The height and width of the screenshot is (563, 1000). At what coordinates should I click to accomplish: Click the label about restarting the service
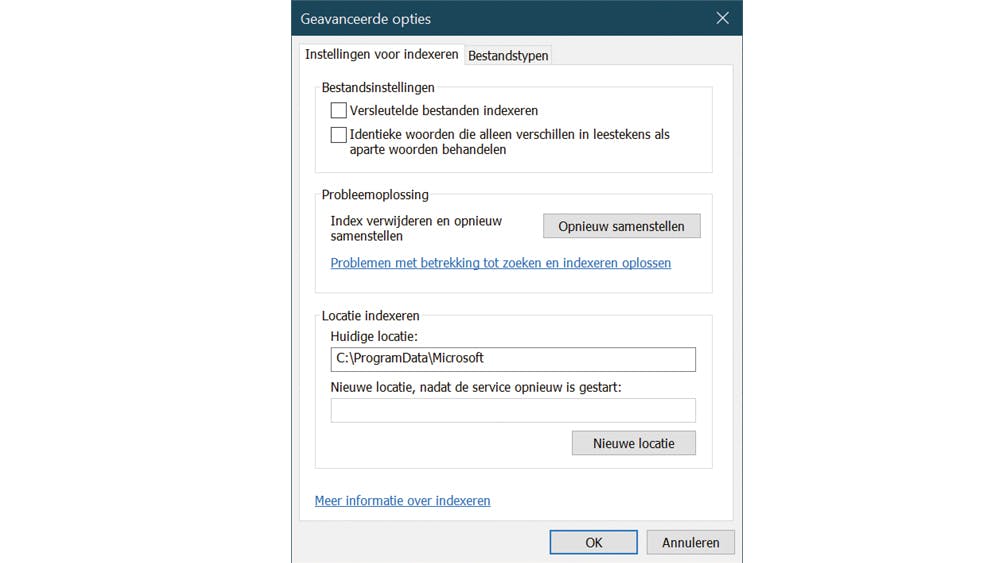click(x=476, y=387)
